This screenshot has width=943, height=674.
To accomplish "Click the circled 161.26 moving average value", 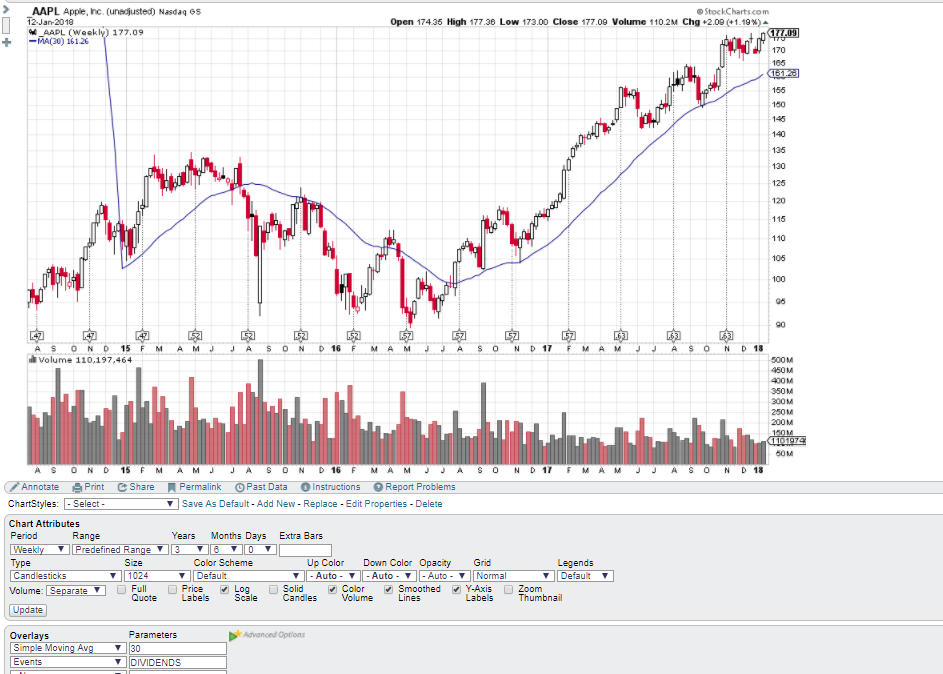I will (x=784, y=73).
